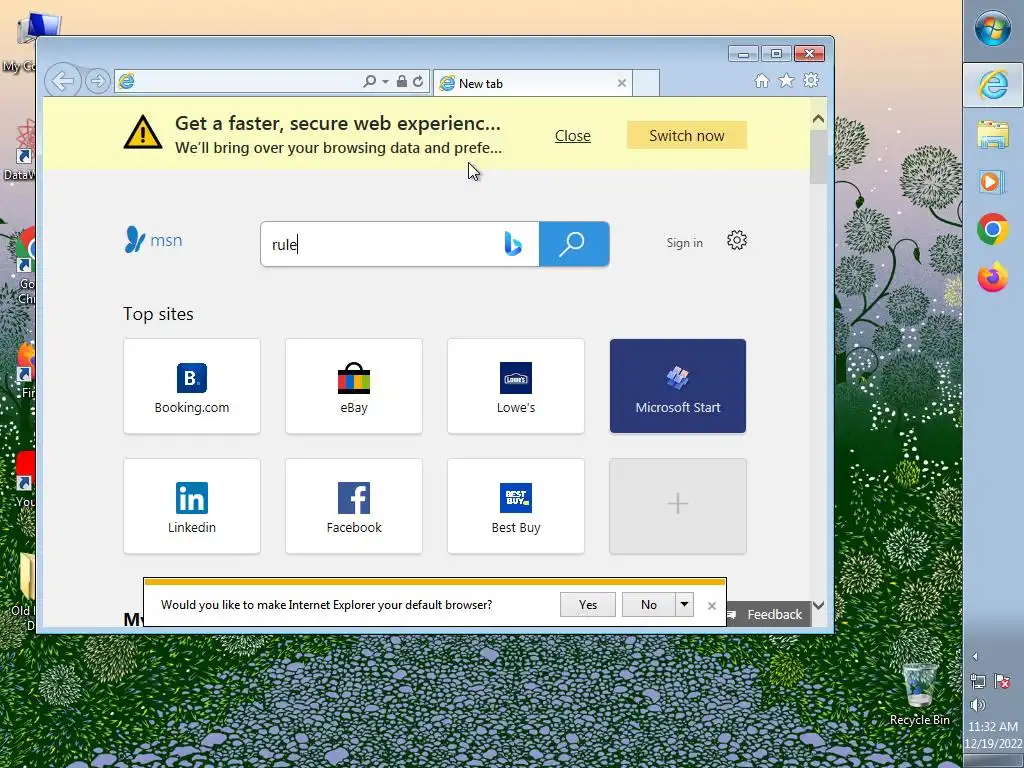Open the Booking.com top site tile

pos(192,386)
